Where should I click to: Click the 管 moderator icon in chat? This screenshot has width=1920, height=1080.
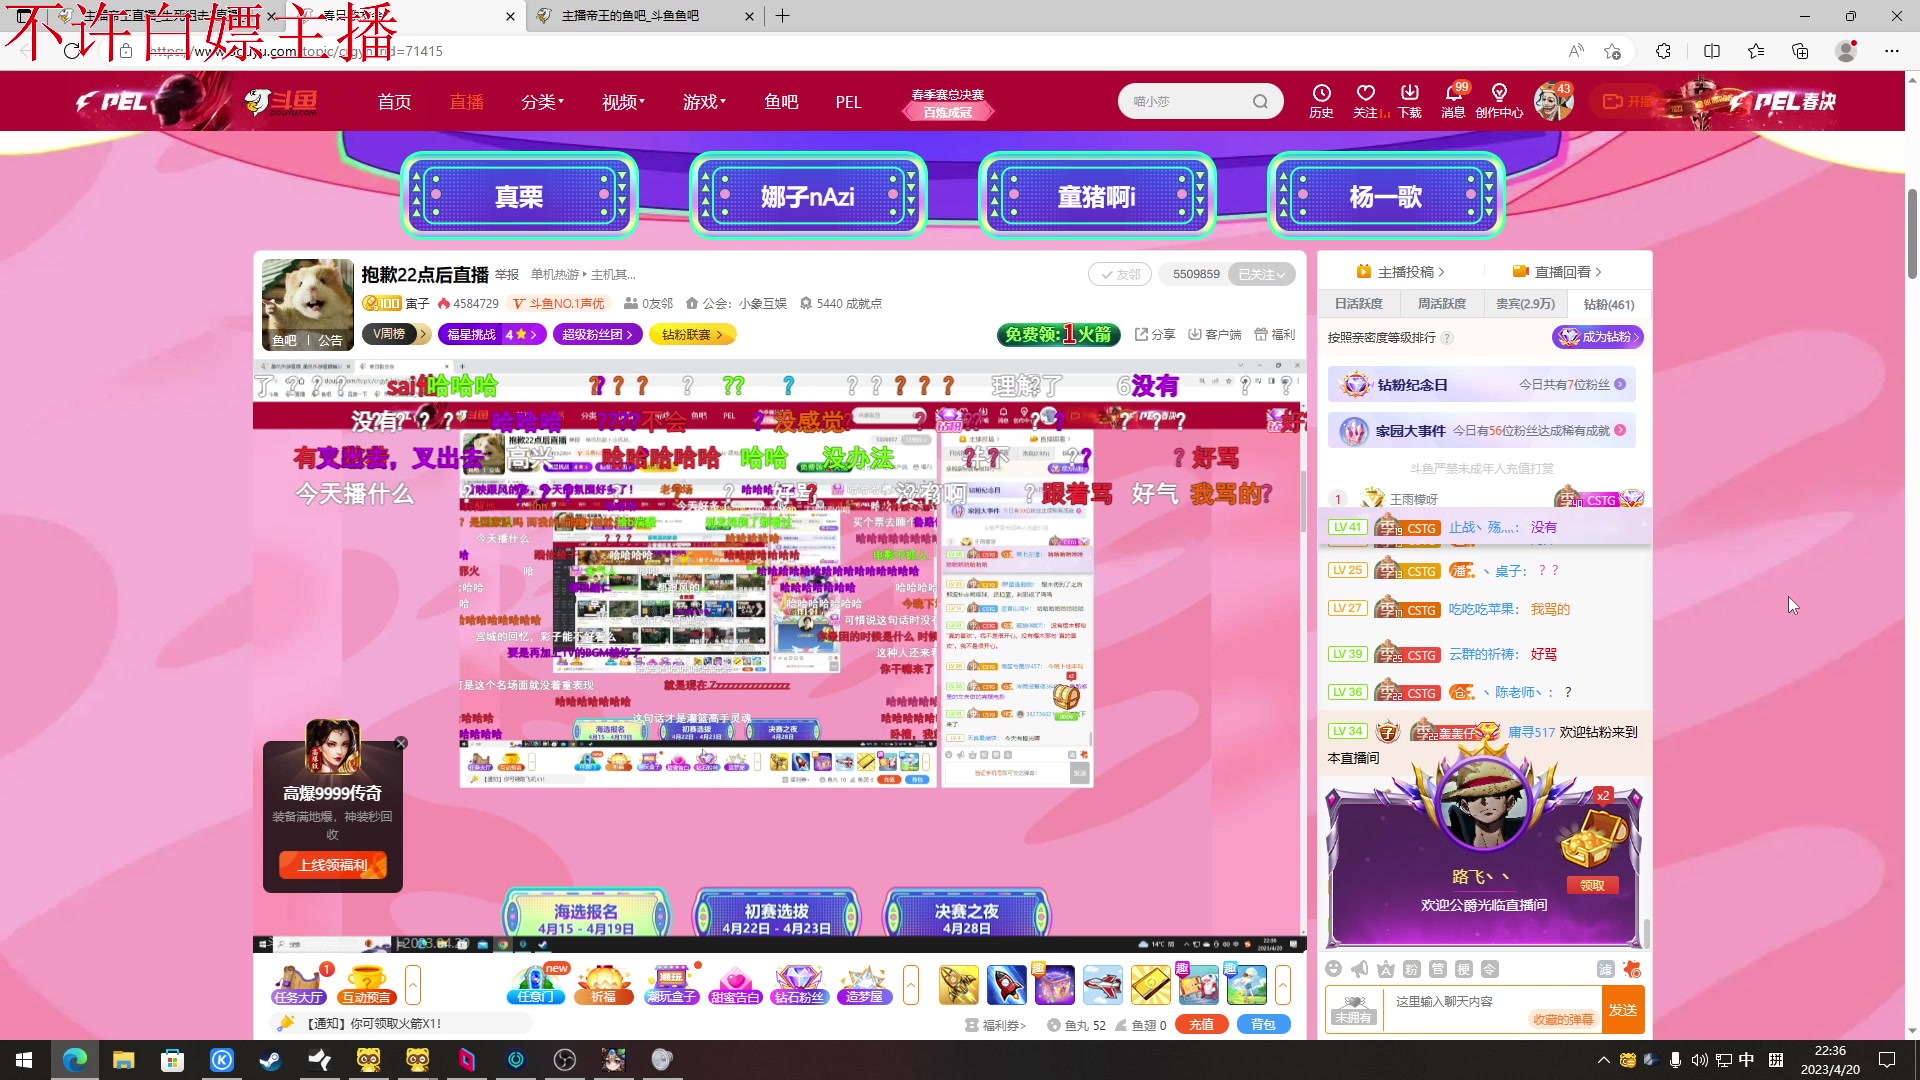click(x=1437, y=968)
